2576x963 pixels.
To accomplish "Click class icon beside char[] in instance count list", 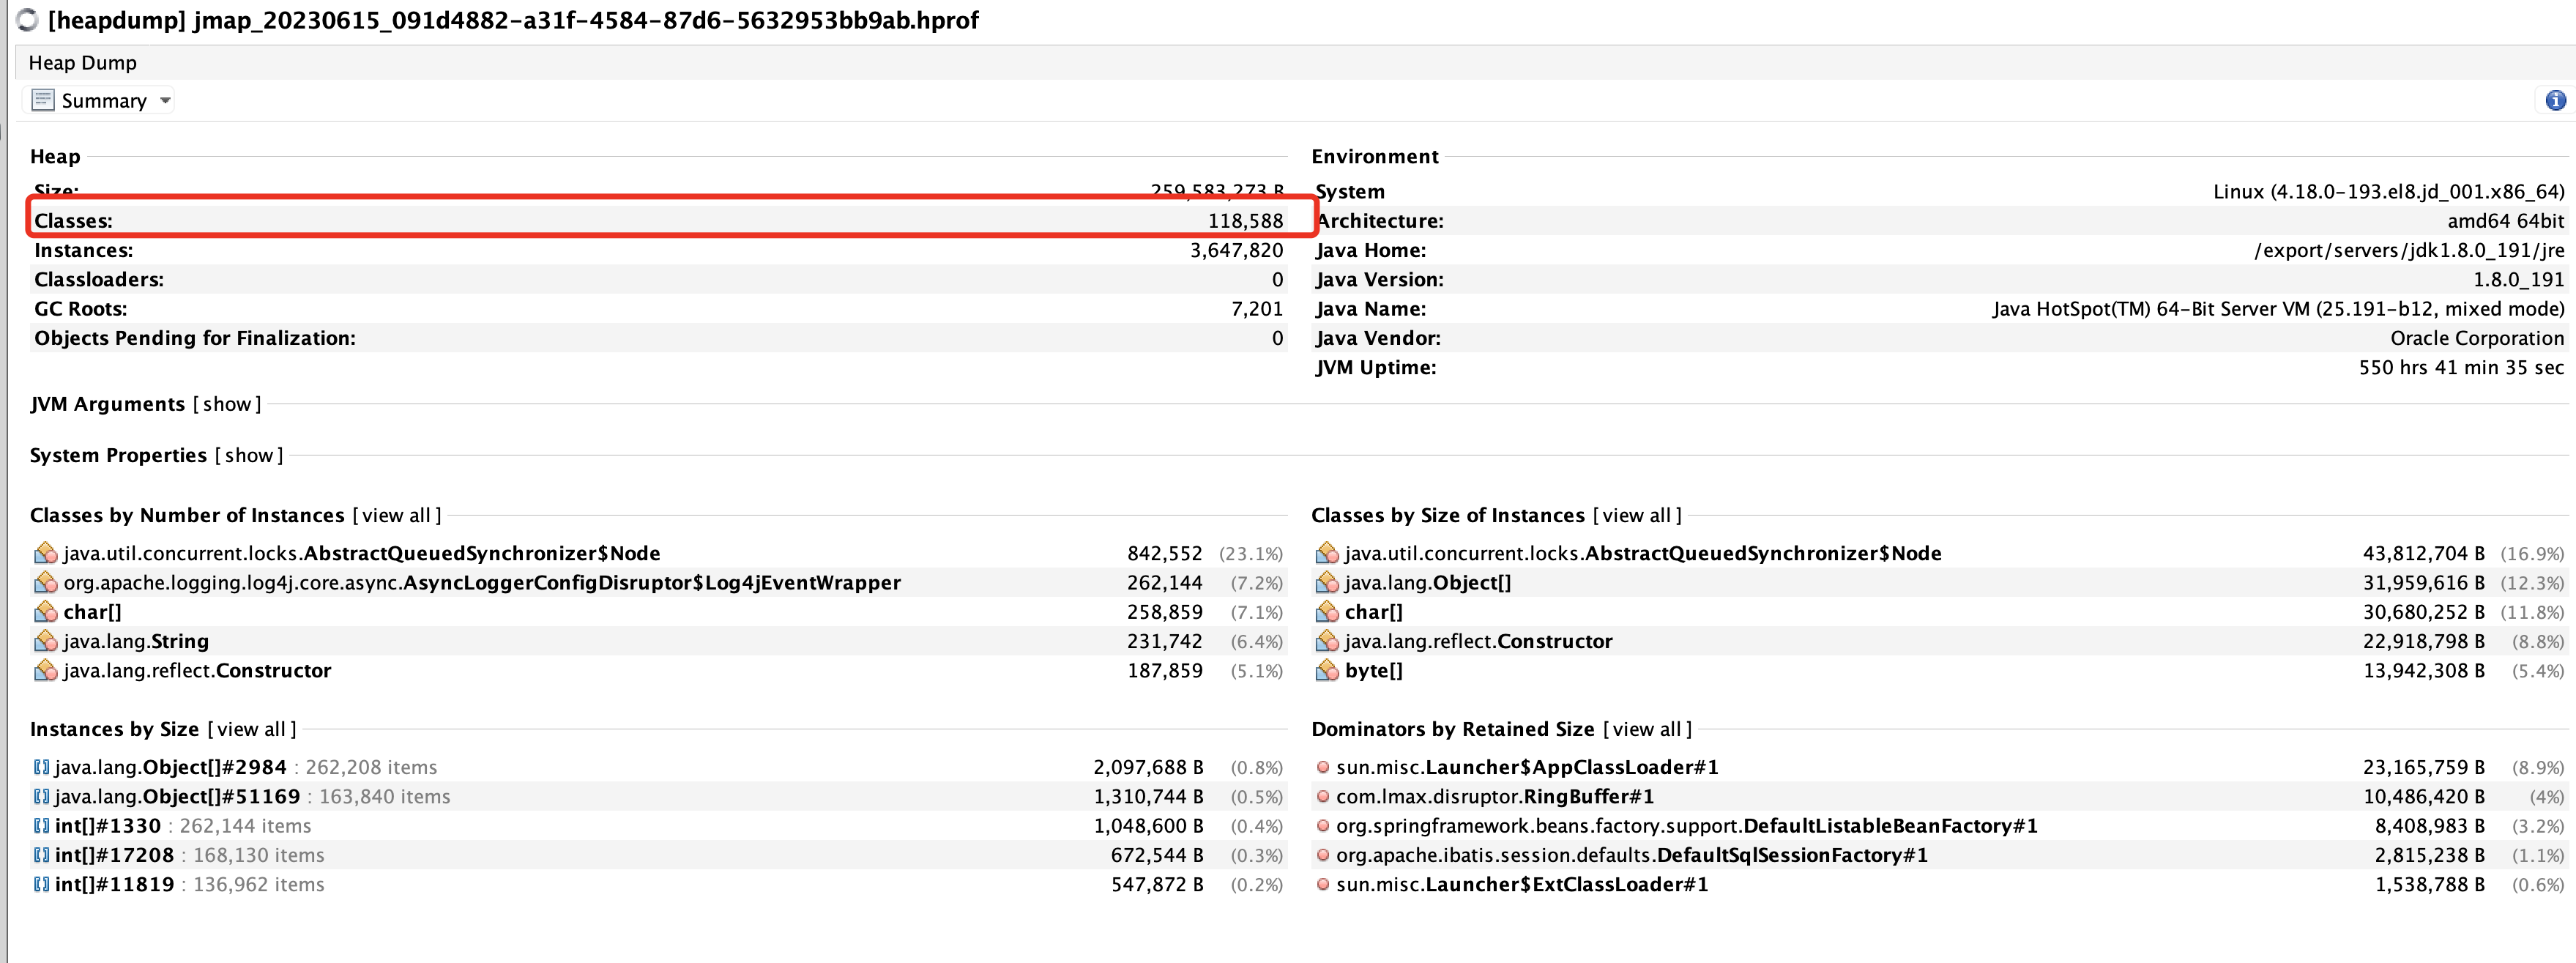I will pos(46,612).
